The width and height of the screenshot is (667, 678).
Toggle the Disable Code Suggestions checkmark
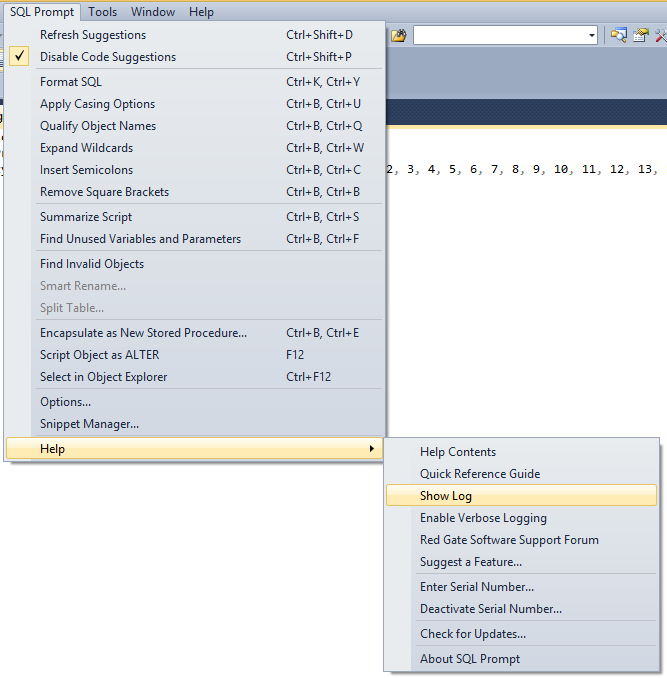(x=21, y=57)
